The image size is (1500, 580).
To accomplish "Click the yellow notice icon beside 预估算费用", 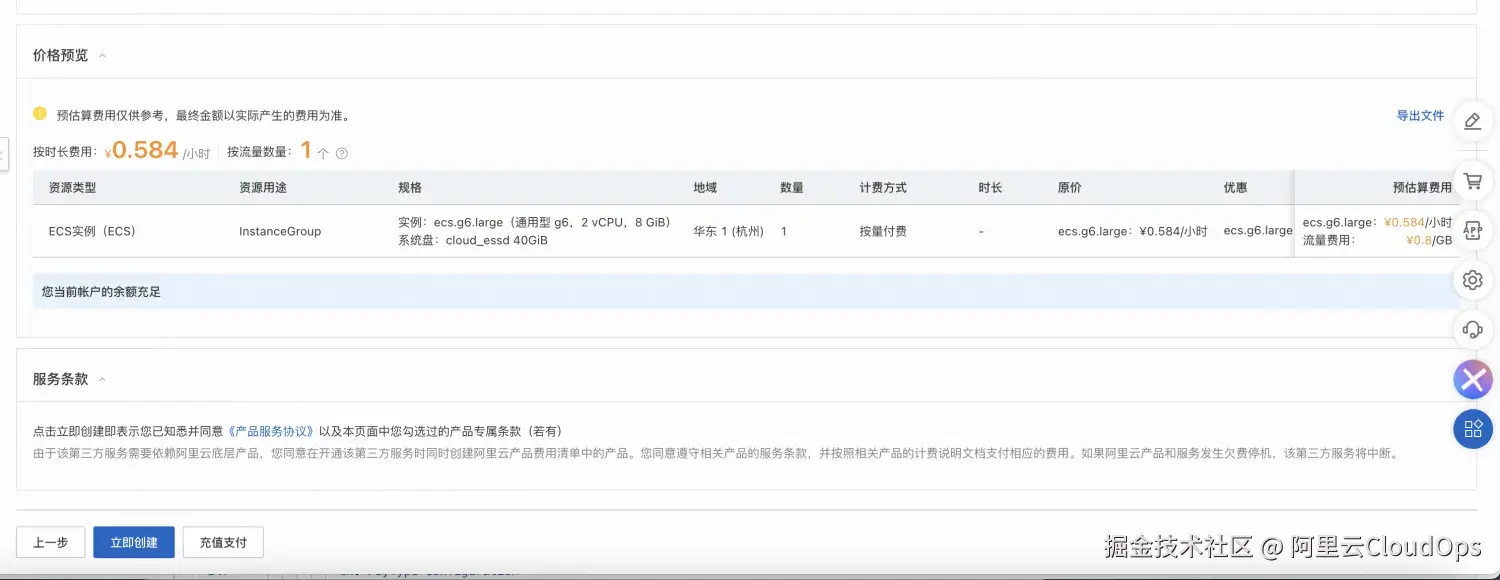I will (40, 114).
